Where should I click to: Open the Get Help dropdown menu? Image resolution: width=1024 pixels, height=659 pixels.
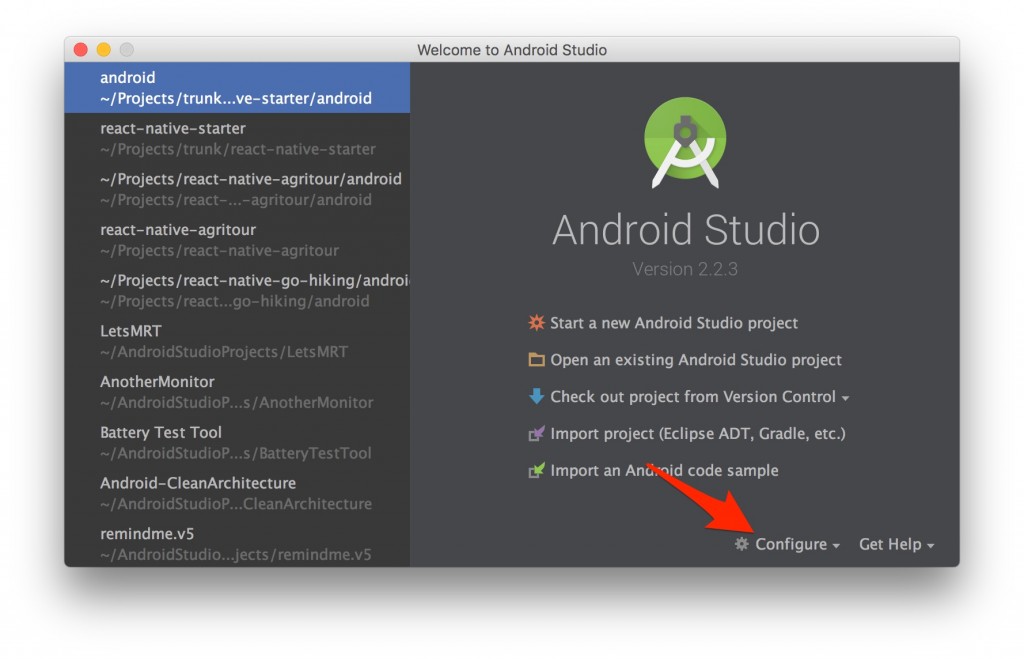tap(897, 544)
